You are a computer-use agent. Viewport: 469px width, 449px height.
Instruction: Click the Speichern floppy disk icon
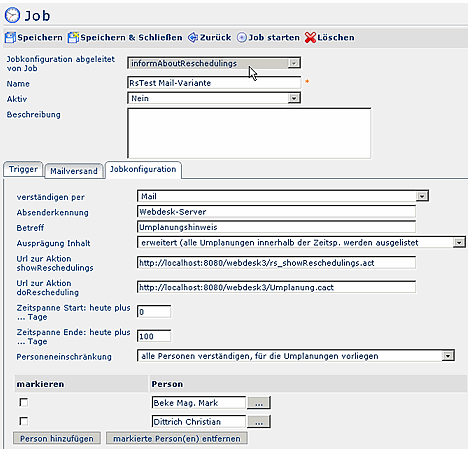click(x=10, y=37)
